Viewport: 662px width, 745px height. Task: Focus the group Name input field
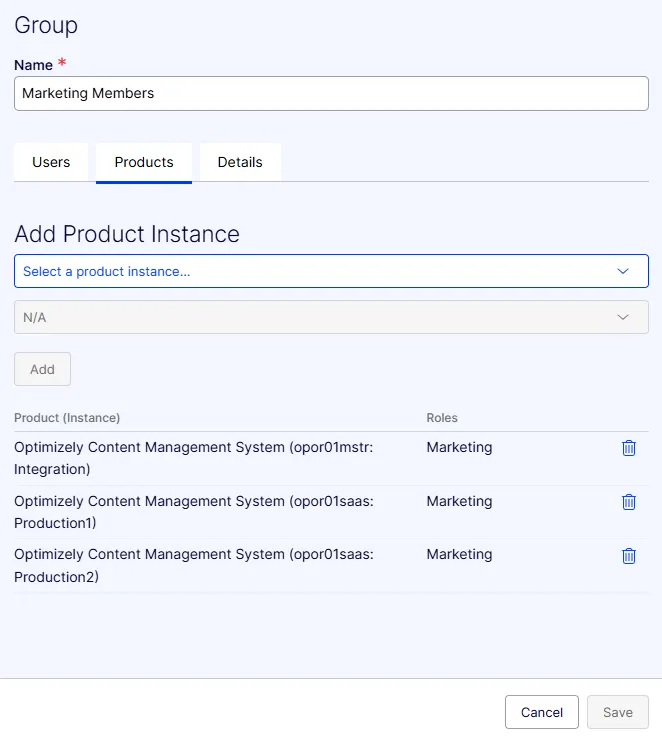click(x=331, y=94)
